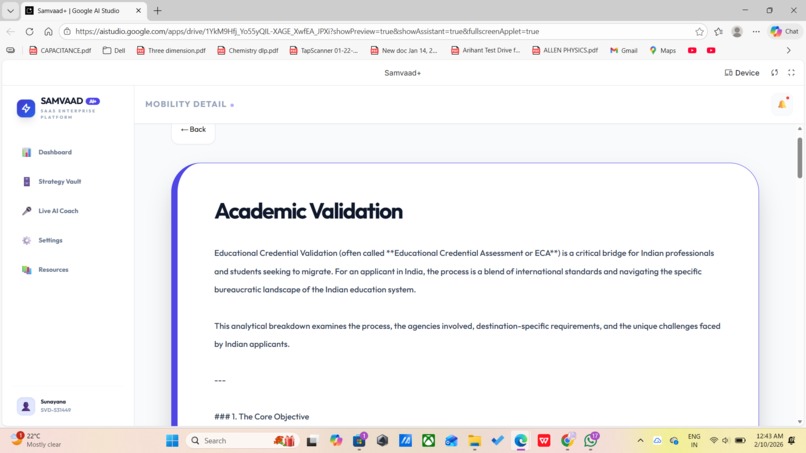Open Strategy Vault in the sidebar
Image resolution: width=806 pixels, height=453 pixels.
tap(51, 182)
